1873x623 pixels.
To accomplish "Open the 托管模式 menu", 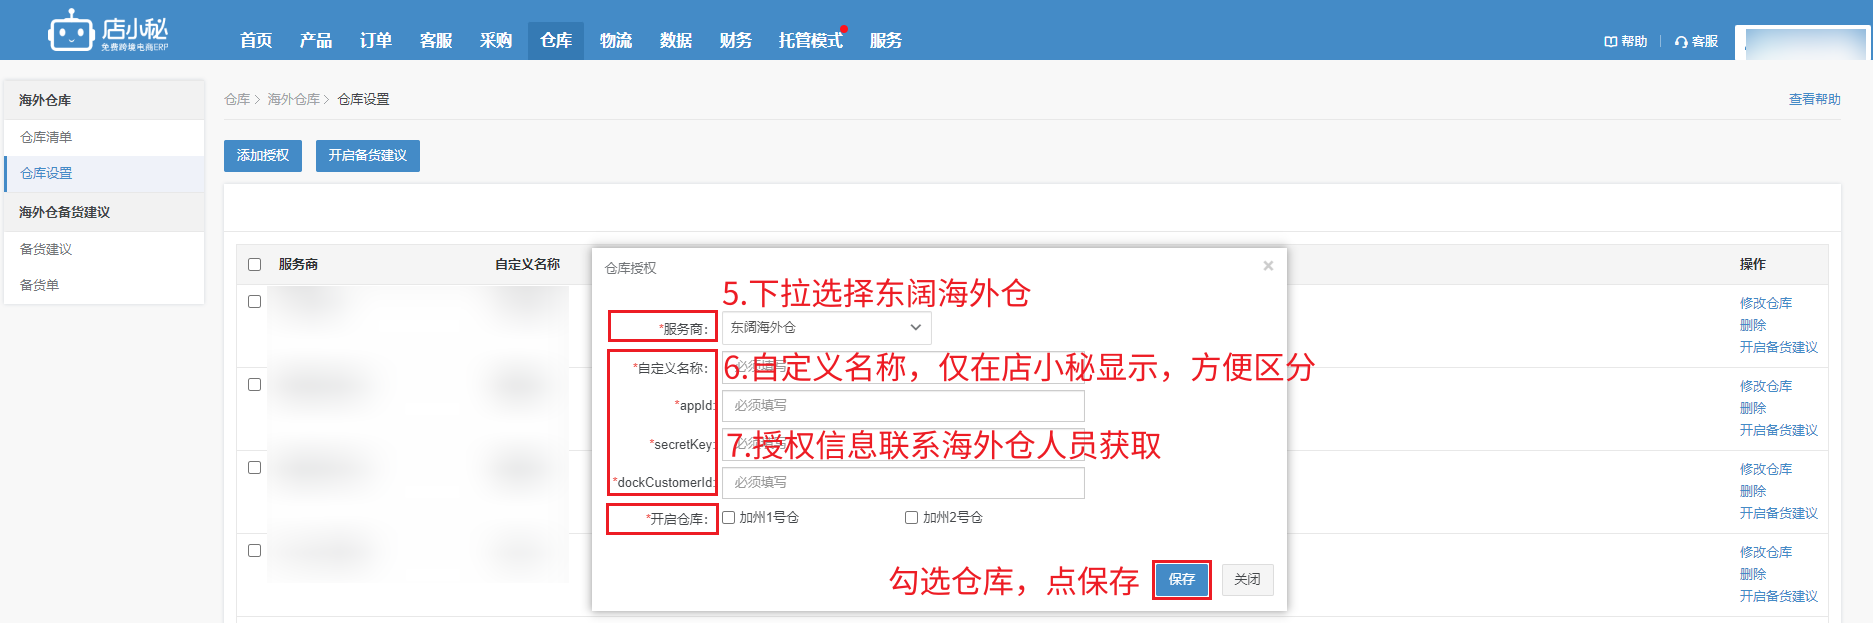I will (x=811, y=40).
